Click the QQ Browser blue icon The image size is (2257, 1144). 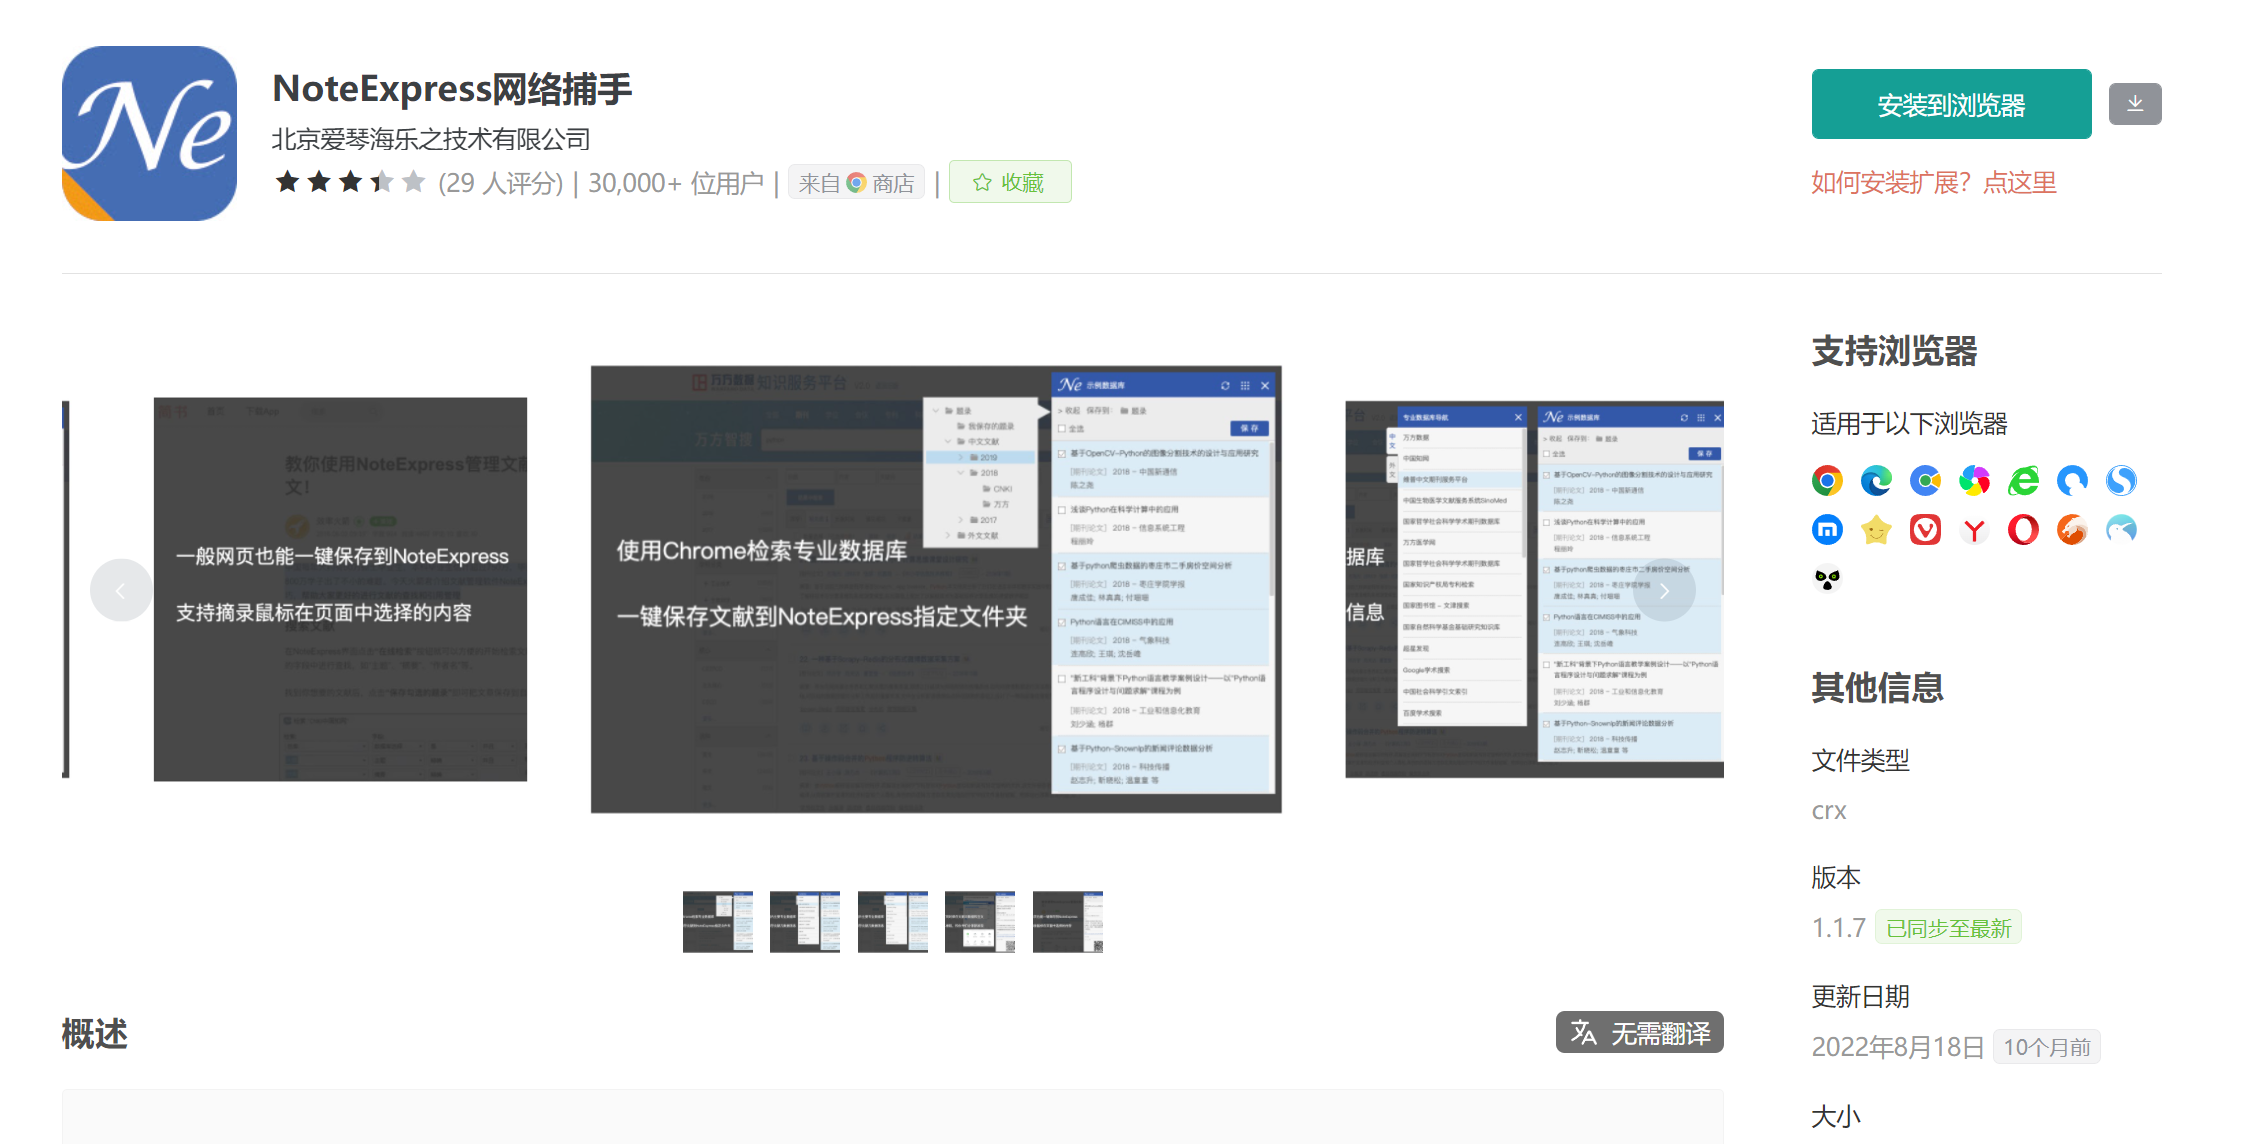(2072, 481)
